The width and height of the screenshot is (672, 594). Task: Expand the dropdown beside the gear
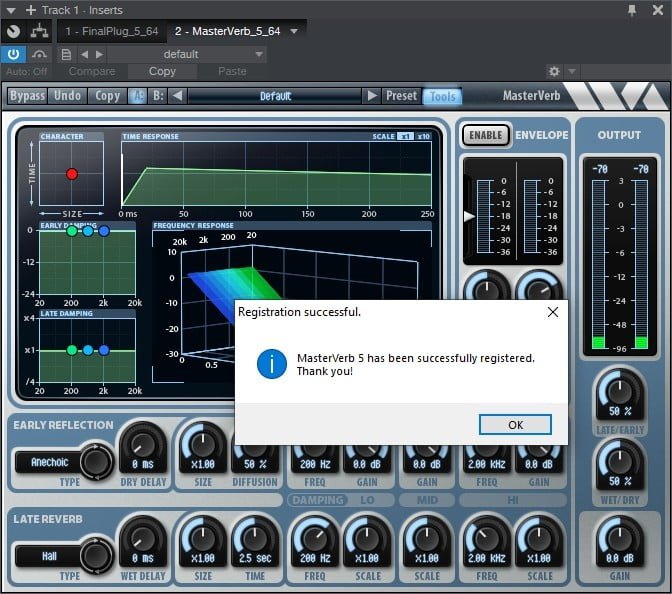pyautogui.click(x=572, y=71)
